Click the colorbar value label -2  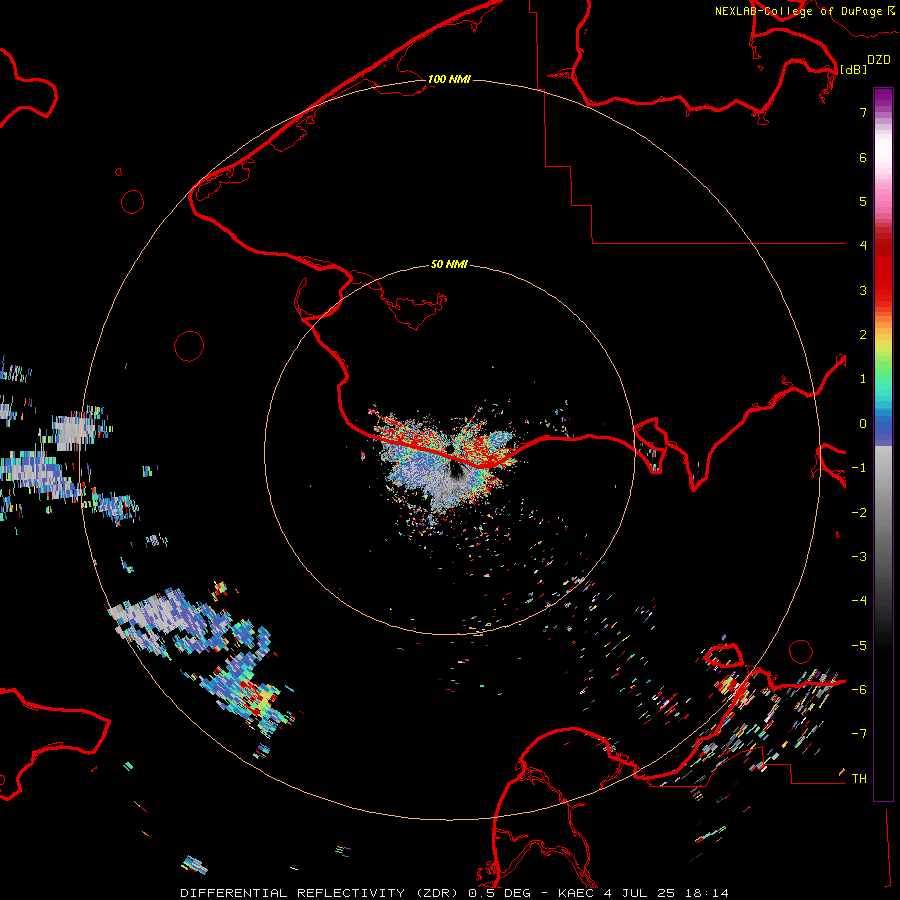click(x=859, y=513)
